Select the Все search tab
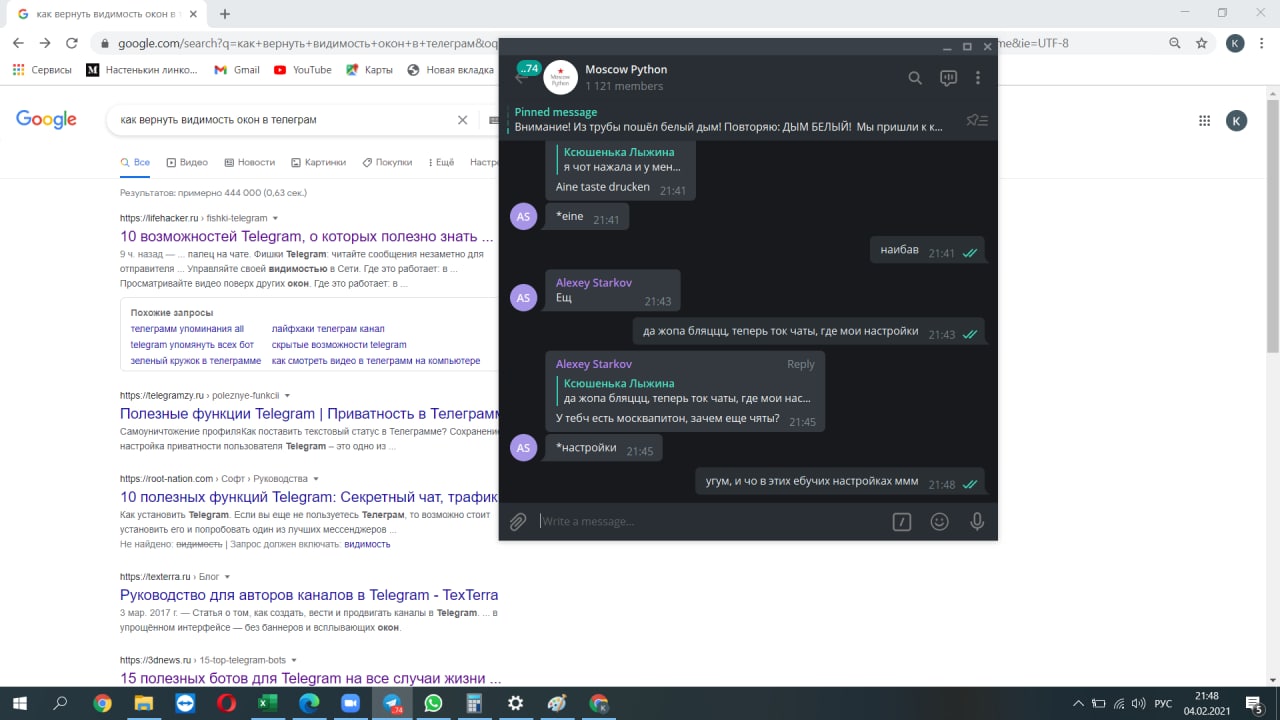The width and height of the screenshot is (1280, 720). coord(135,162)
